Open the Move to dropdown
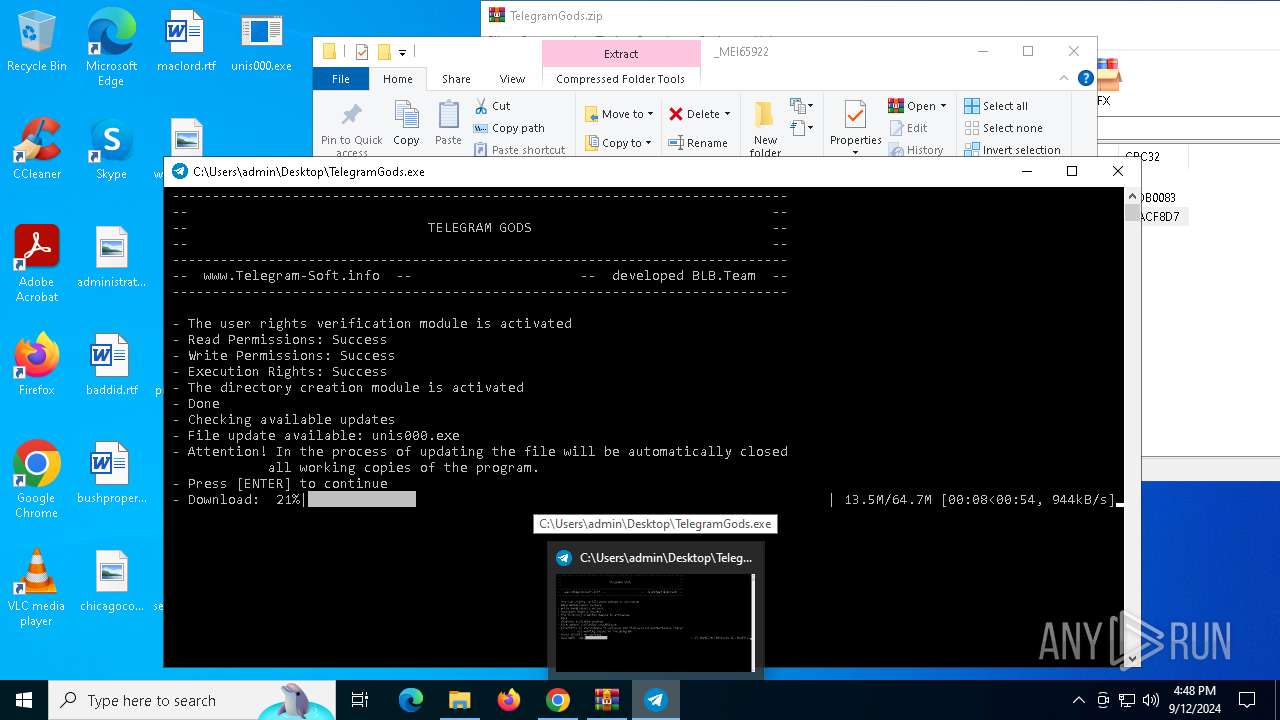Image resolution: width=1280 pixels, height=720 pixels. click(x=619, y=114)
